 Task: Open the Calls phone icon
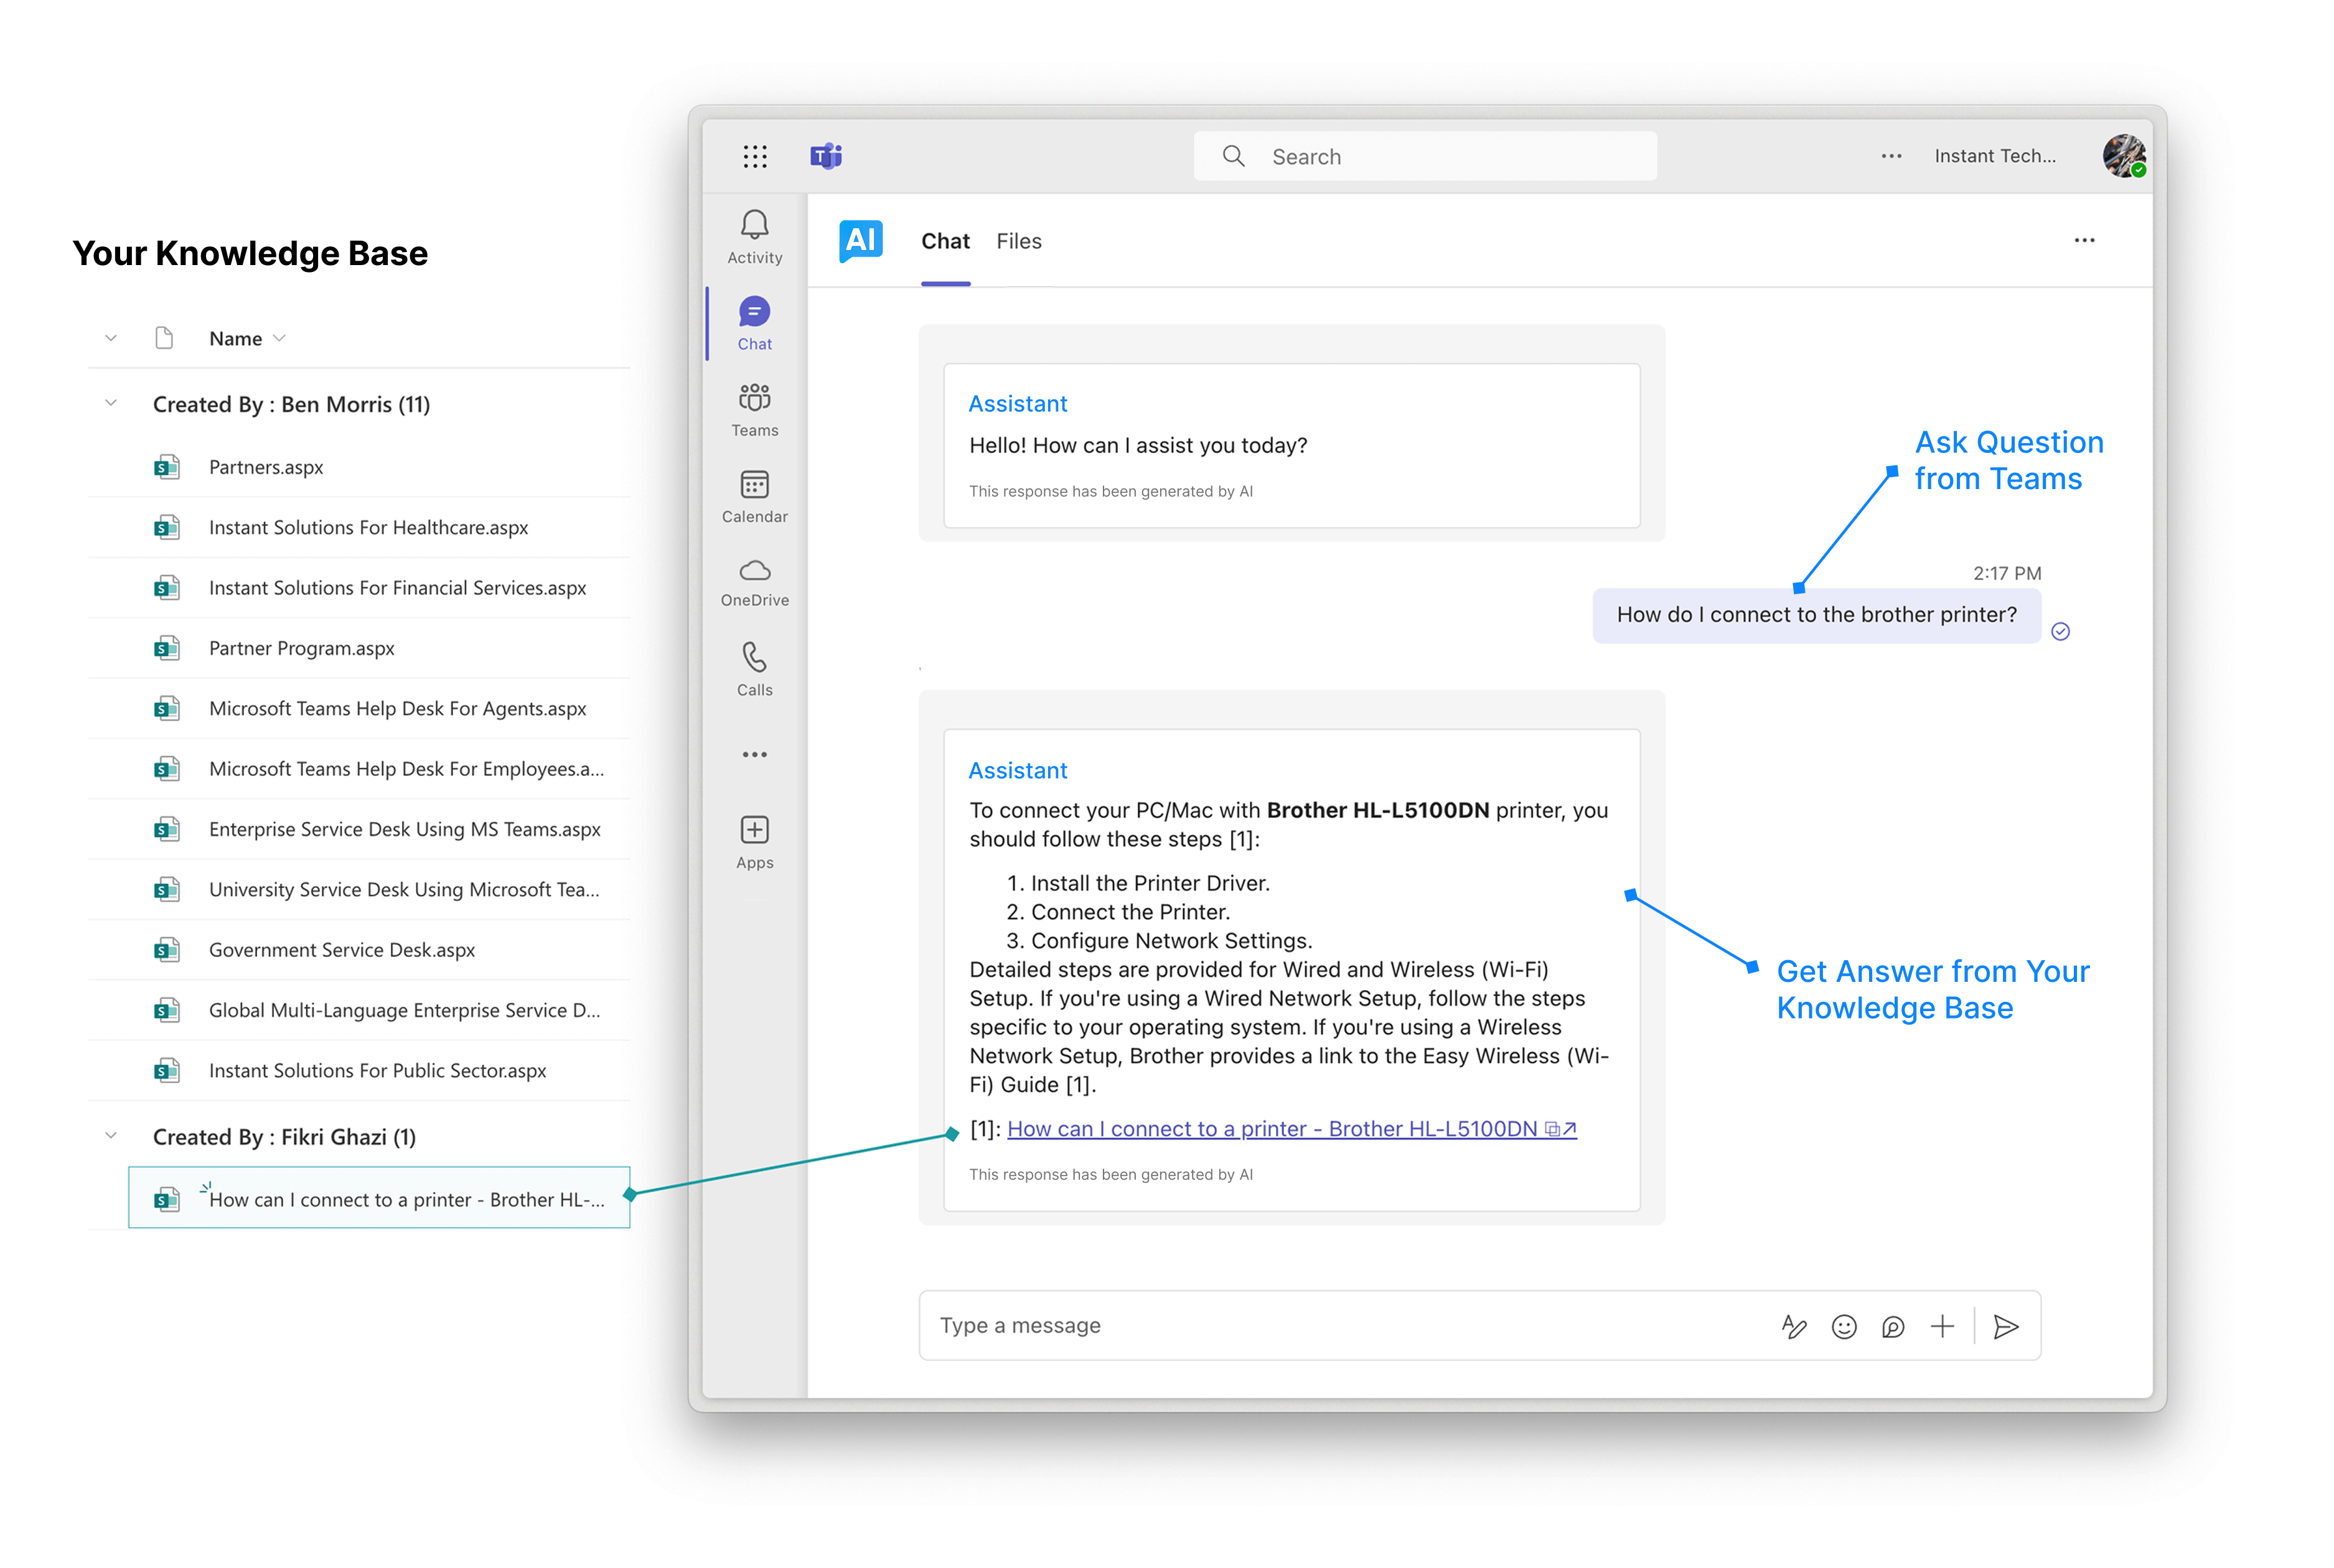(754, 657)
